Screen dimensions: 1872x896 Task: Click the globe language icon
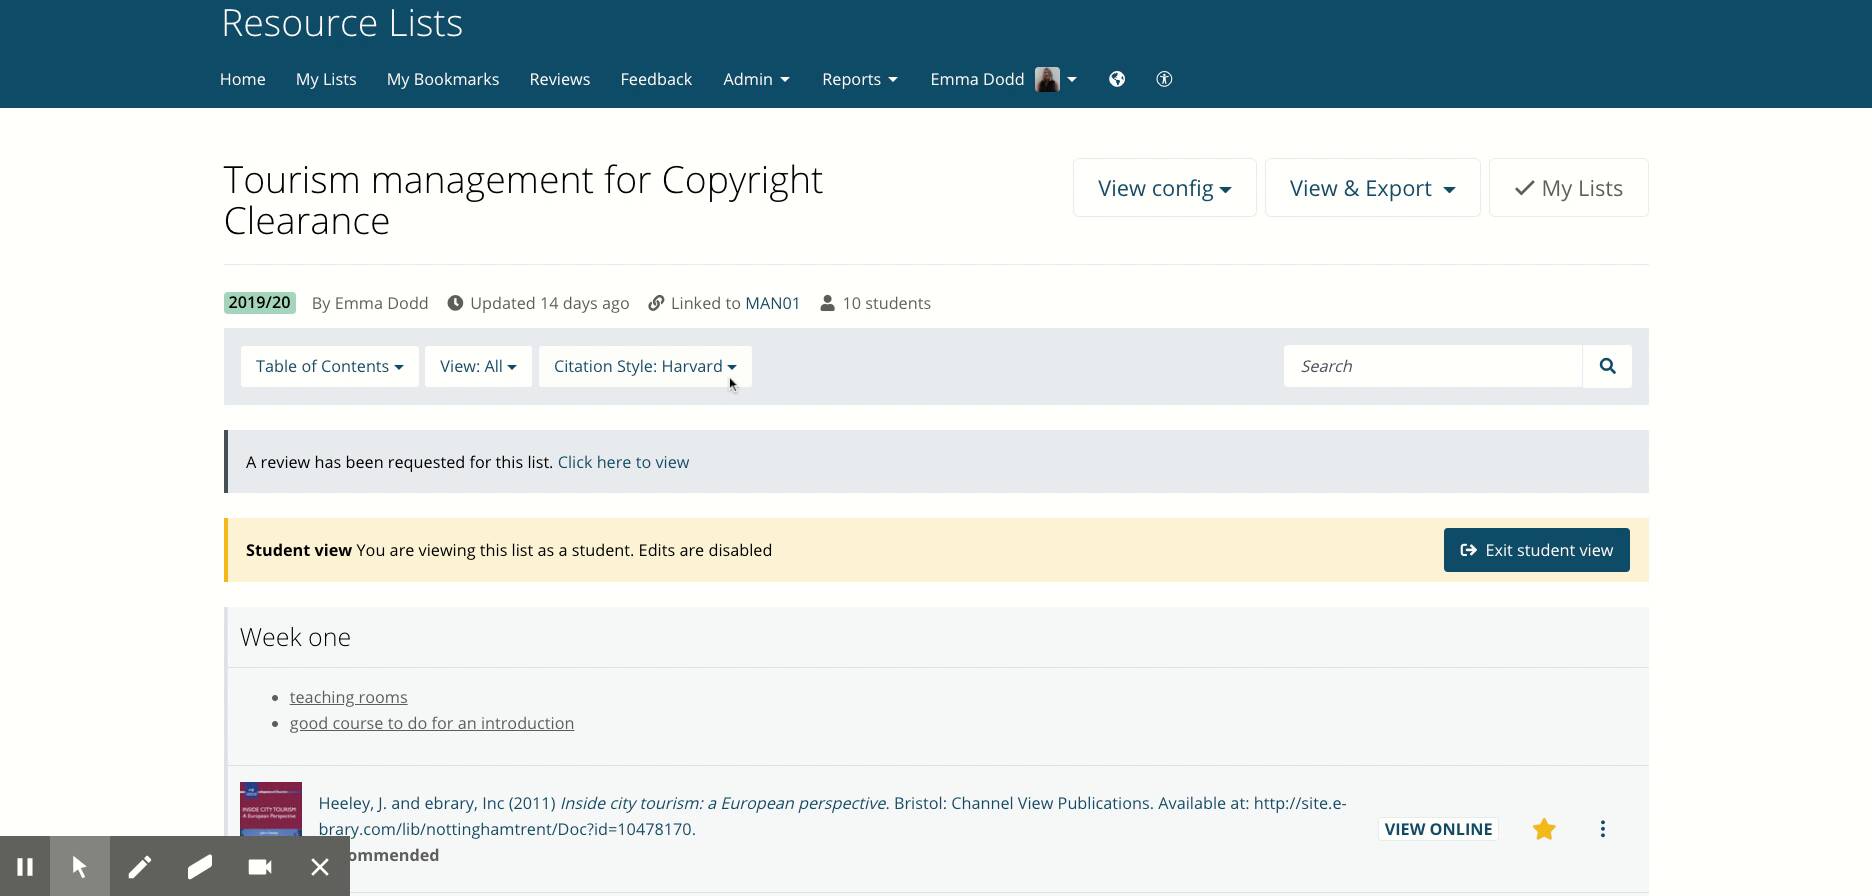pyautogui.click(x=1117, y=79)
